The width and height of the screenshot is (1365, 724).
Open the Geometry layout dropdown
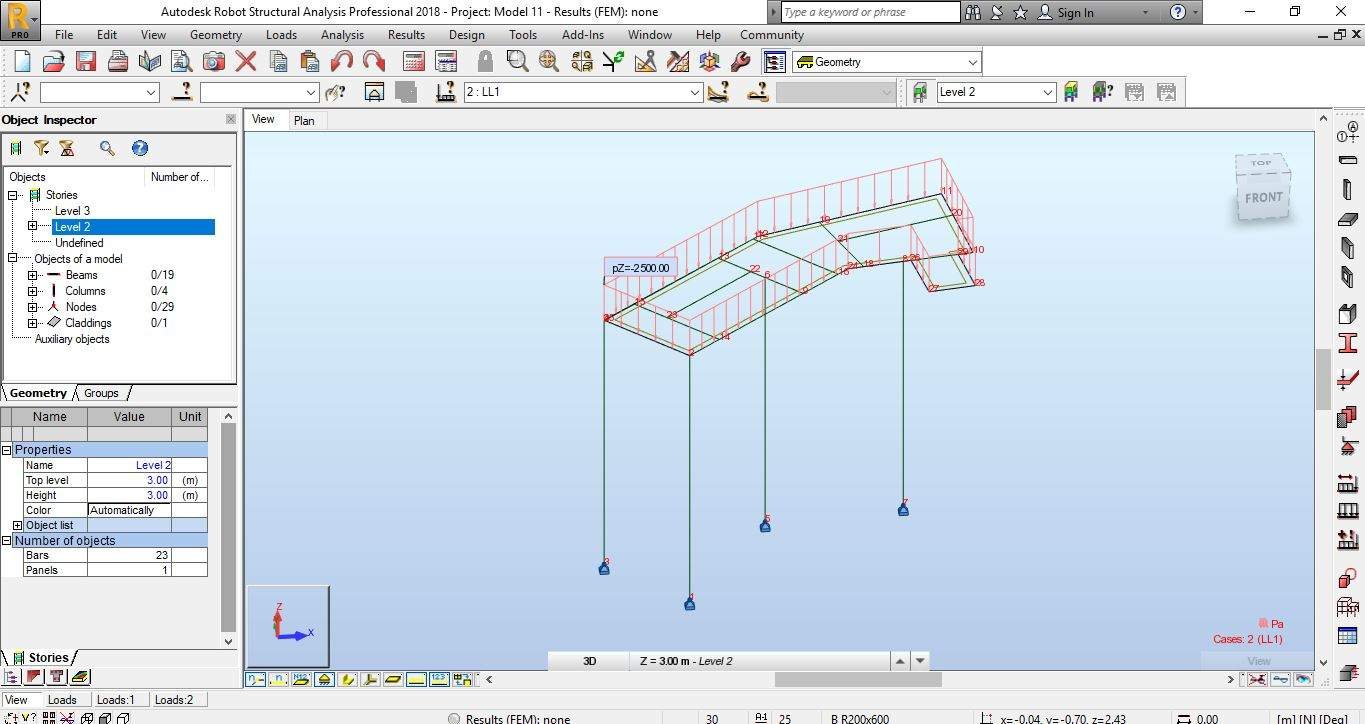[972, 62]
